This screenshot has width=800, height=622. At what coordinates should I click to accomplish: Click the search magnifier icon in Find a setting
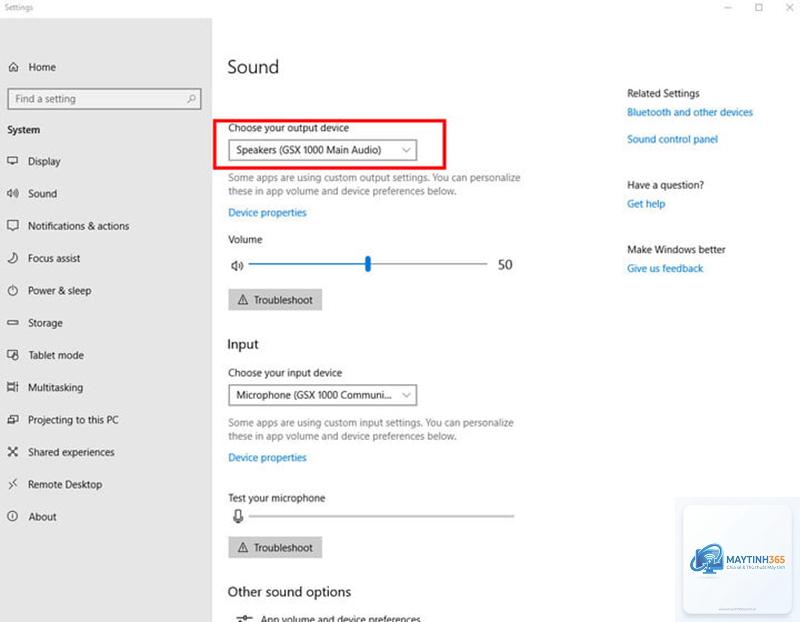click(x=191, y=98)
